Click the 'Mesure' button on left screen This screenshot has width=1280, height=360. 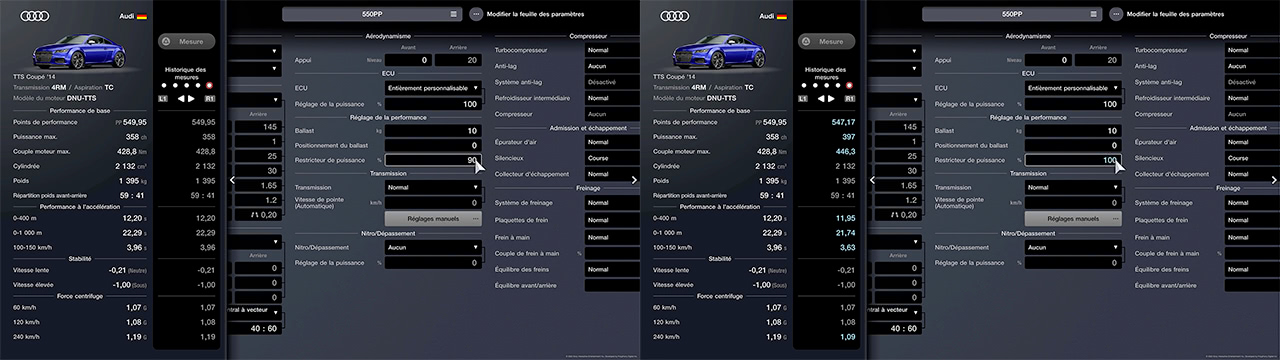pyautogui.click(x=186, y=42)
